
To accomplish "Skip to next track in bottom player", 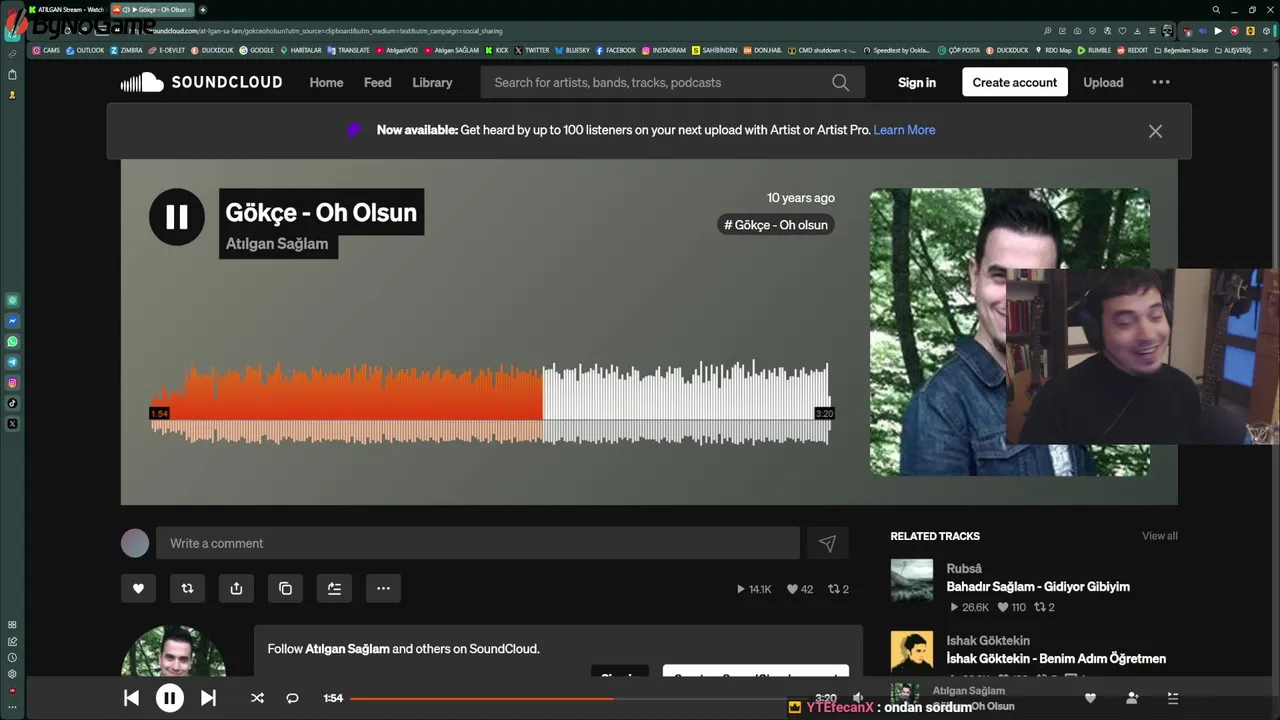I will click(208, 698).
